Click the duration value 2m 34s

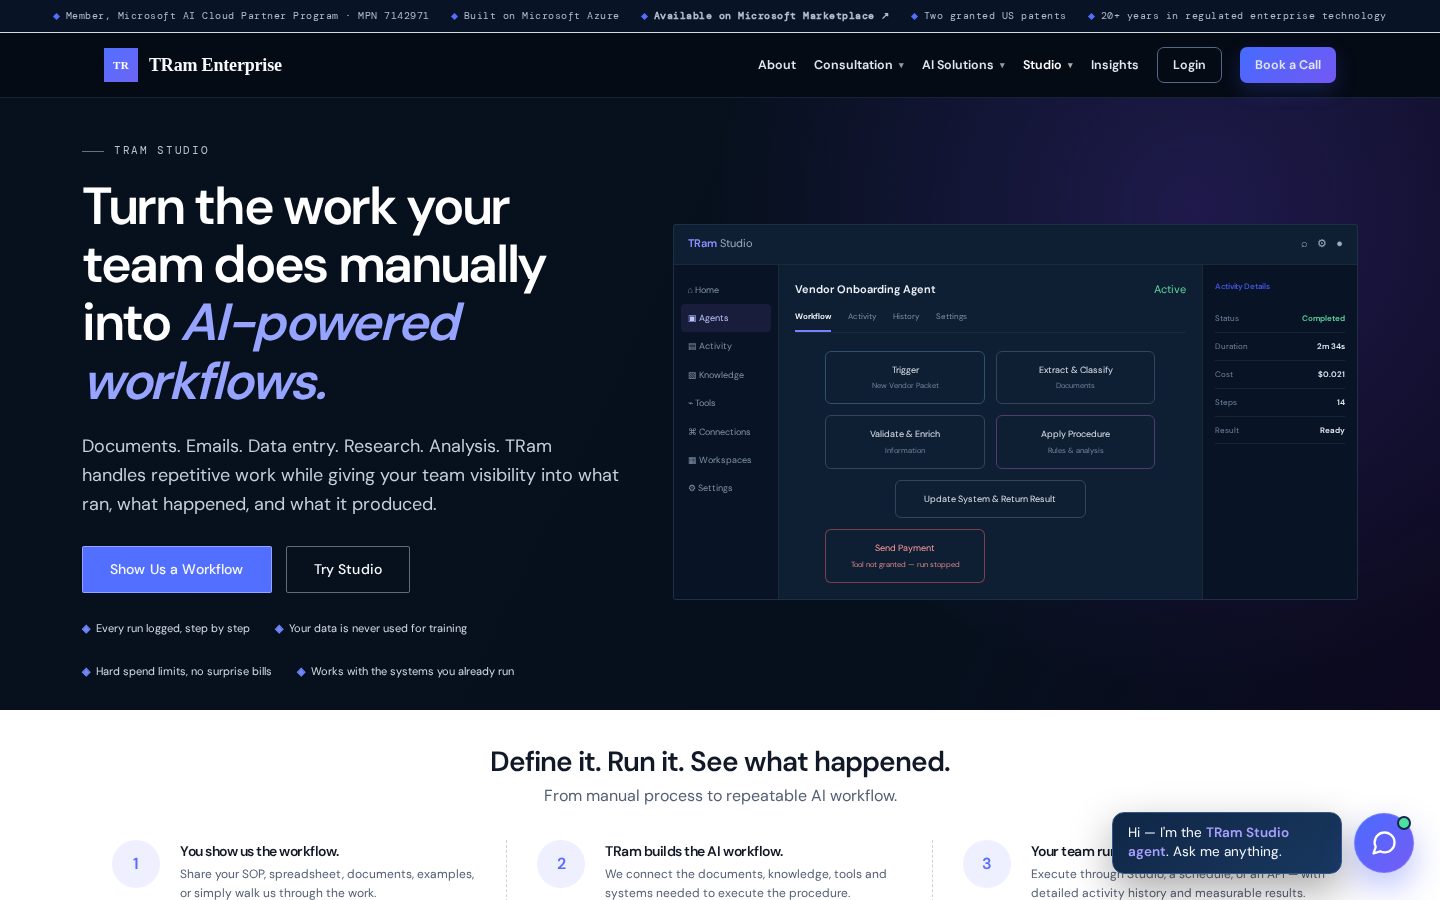pyautogui.click(x=1331, y=346)
